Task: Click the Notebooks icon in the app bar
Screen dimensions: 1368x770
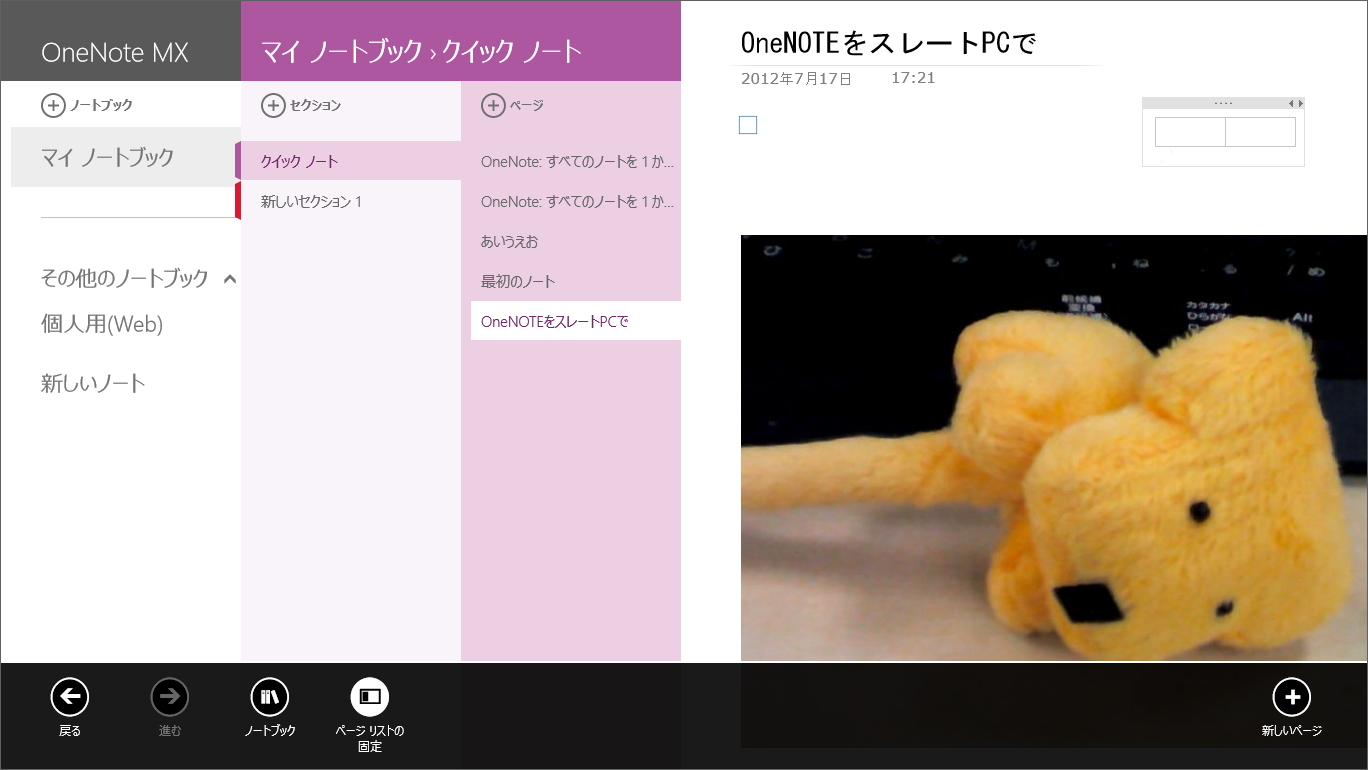Action: click(269, 696)
